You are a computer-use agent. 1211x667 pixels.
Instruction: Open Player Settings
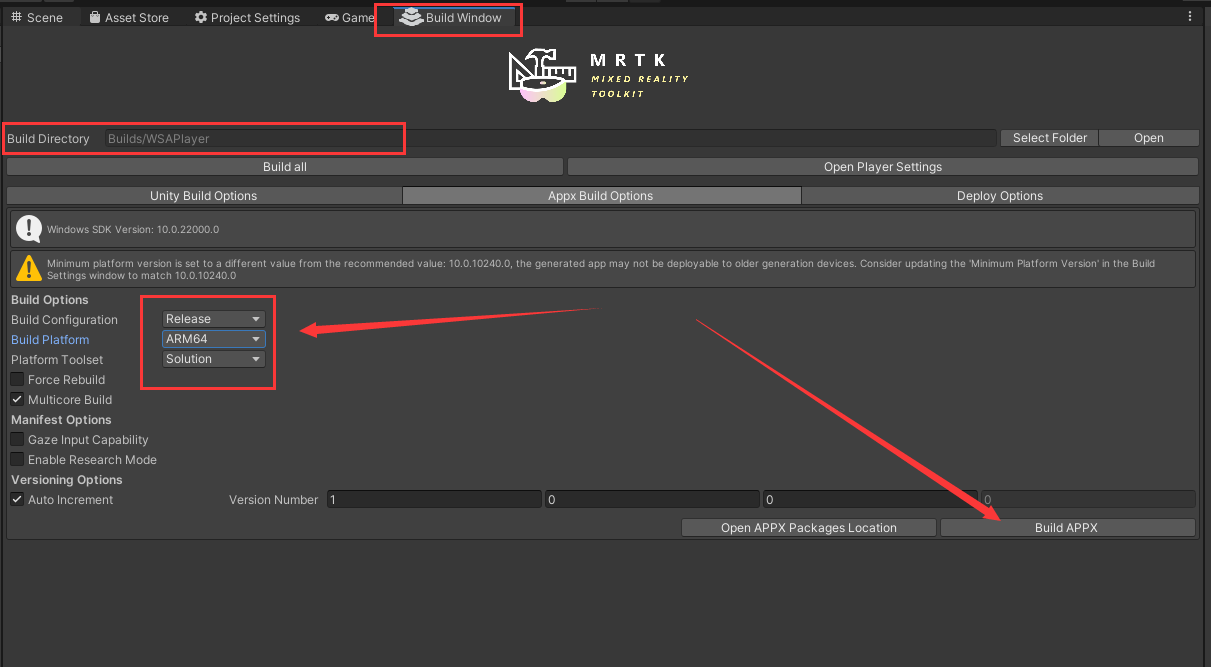[883, 167]
